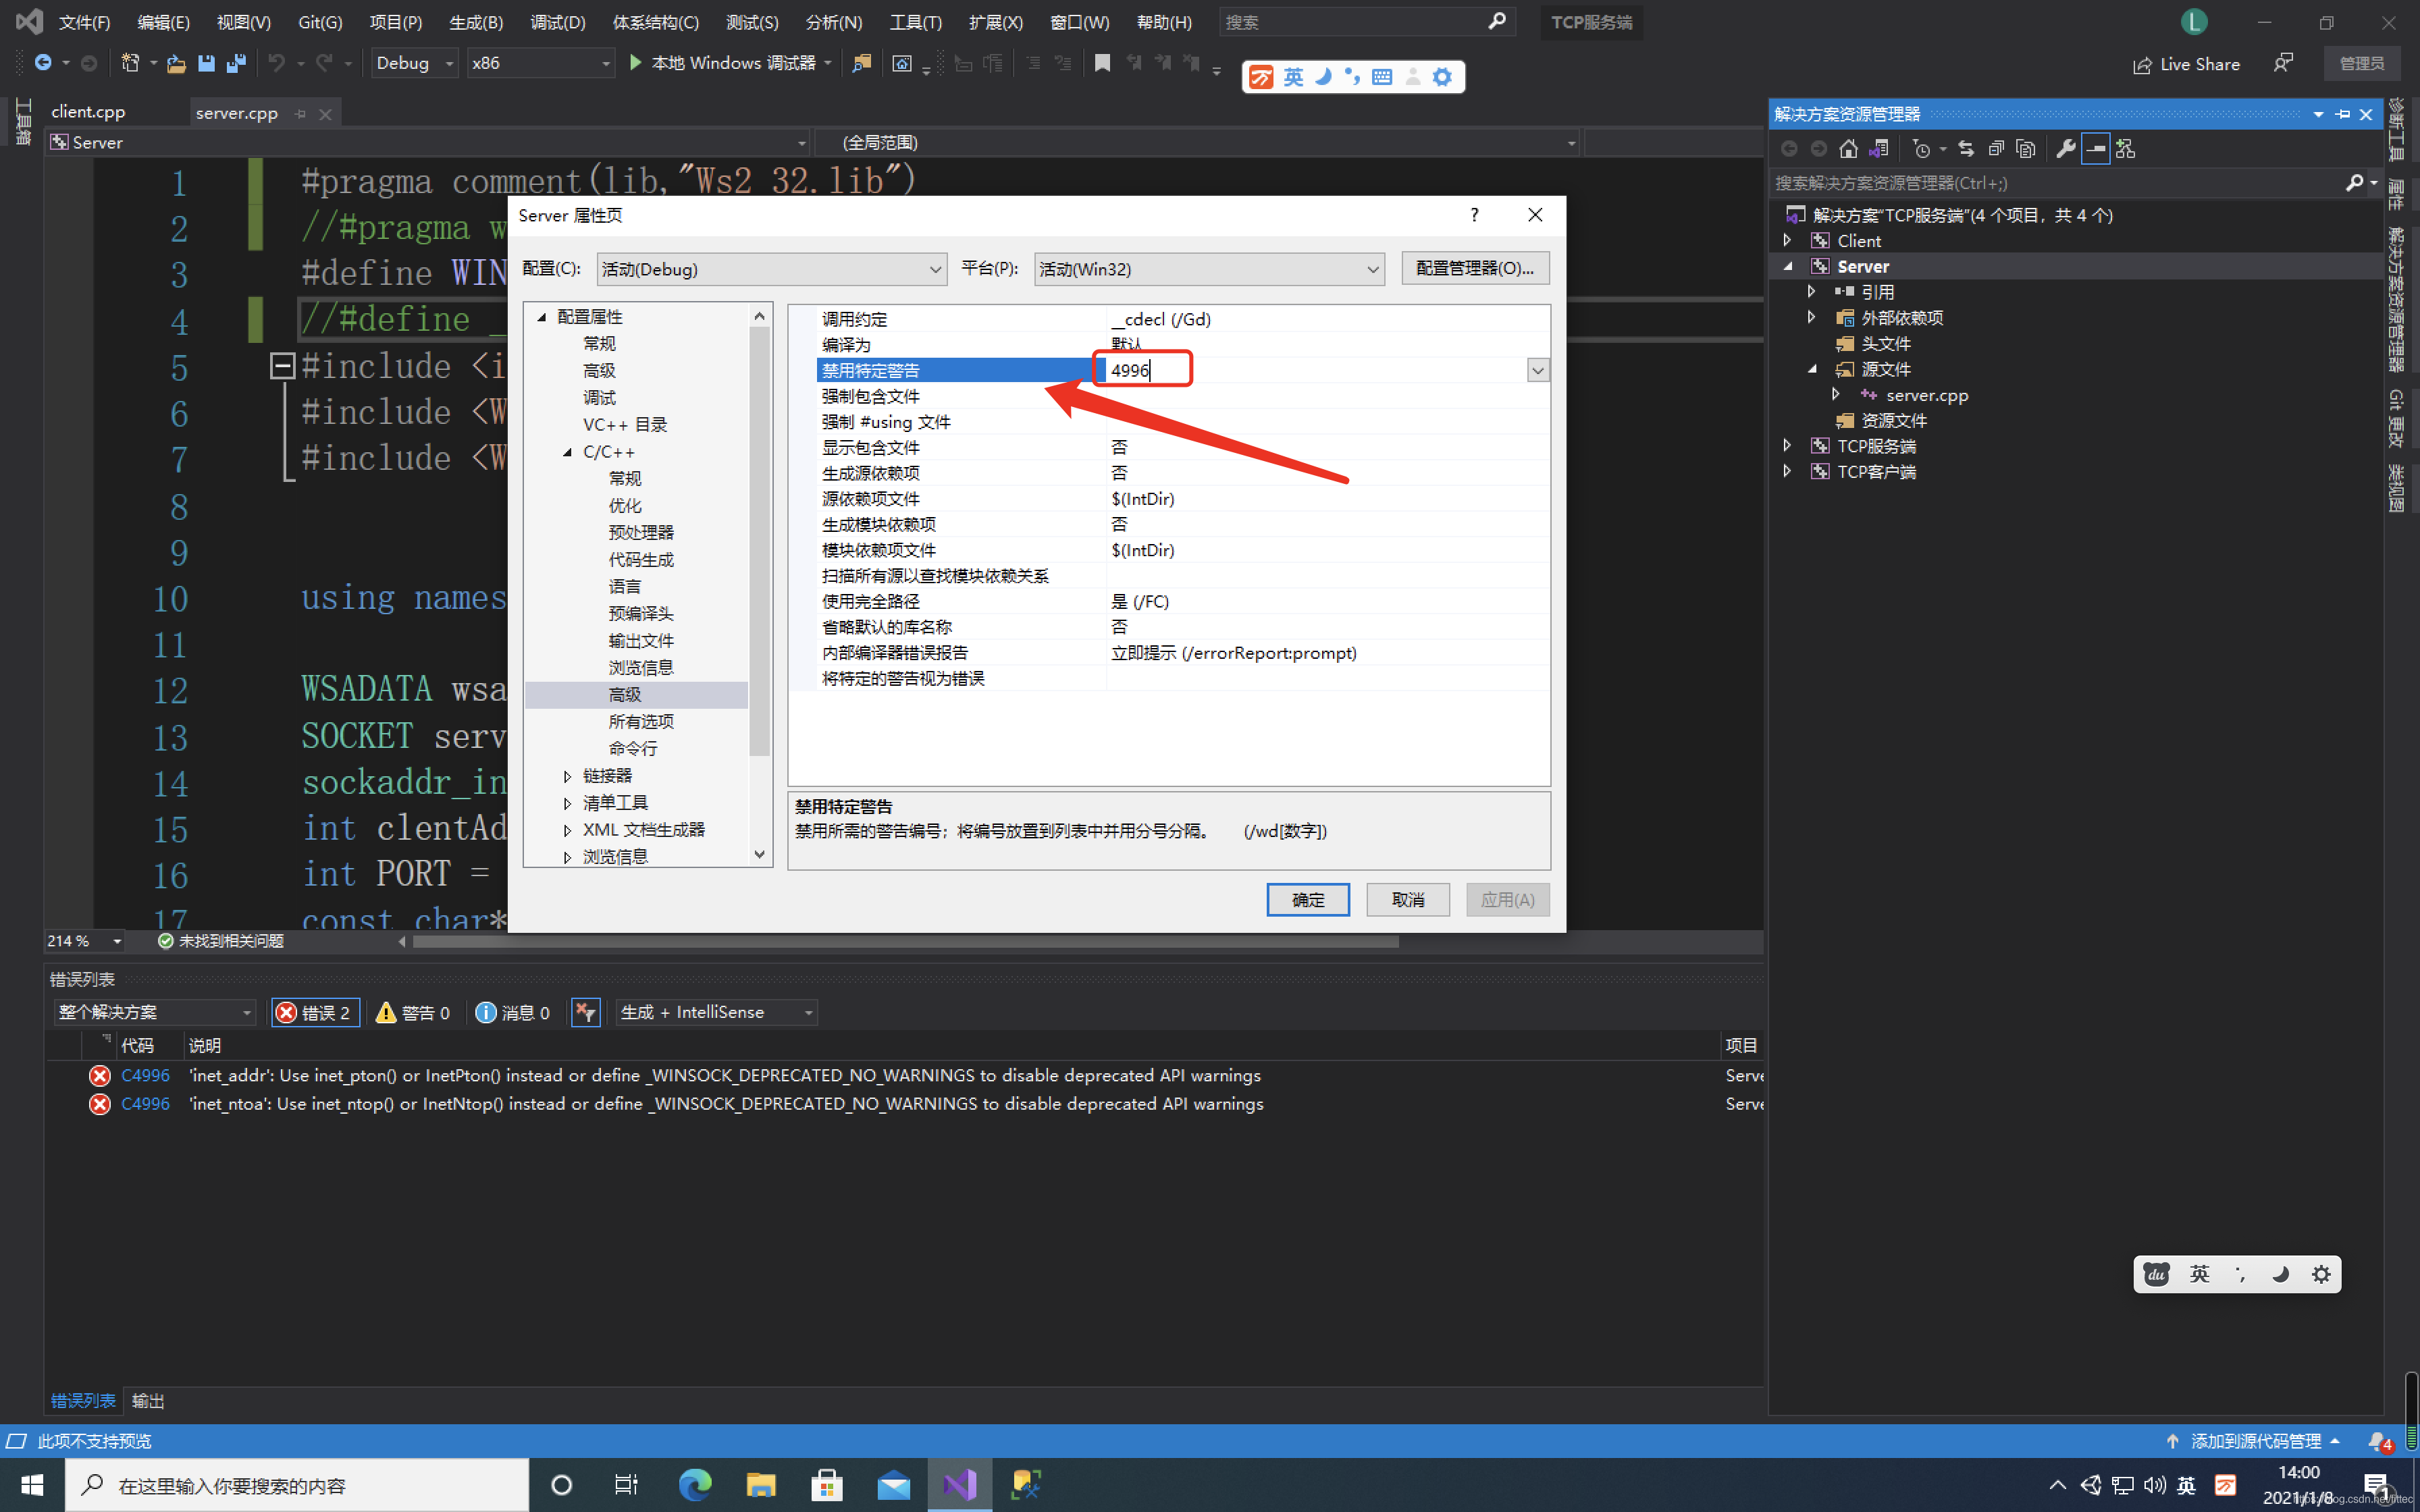Toggle the 消息 0 filter button
The width and height of the screenshot is (2420, 1512).
pyautogui.click(x=513, y=1012)
